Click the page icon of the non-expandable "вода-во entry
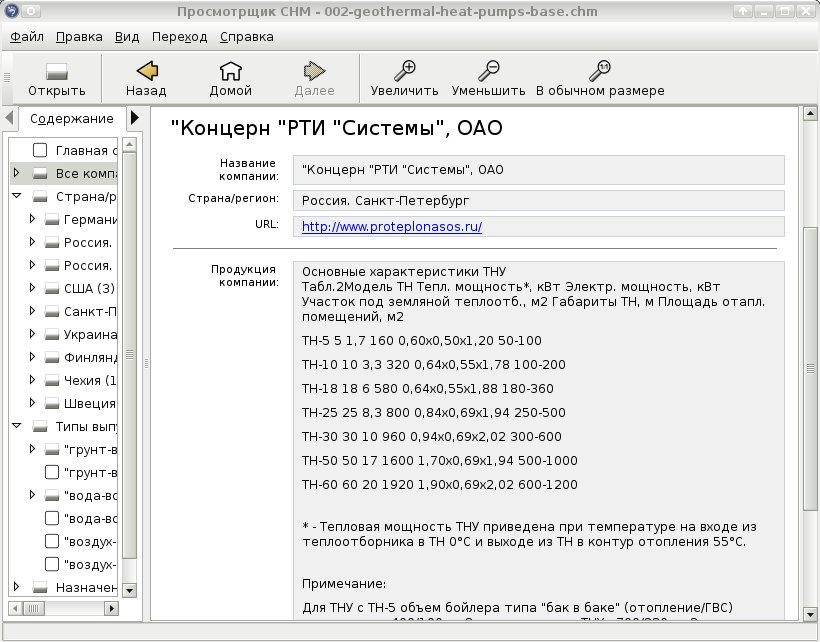 tap(52, 518)
